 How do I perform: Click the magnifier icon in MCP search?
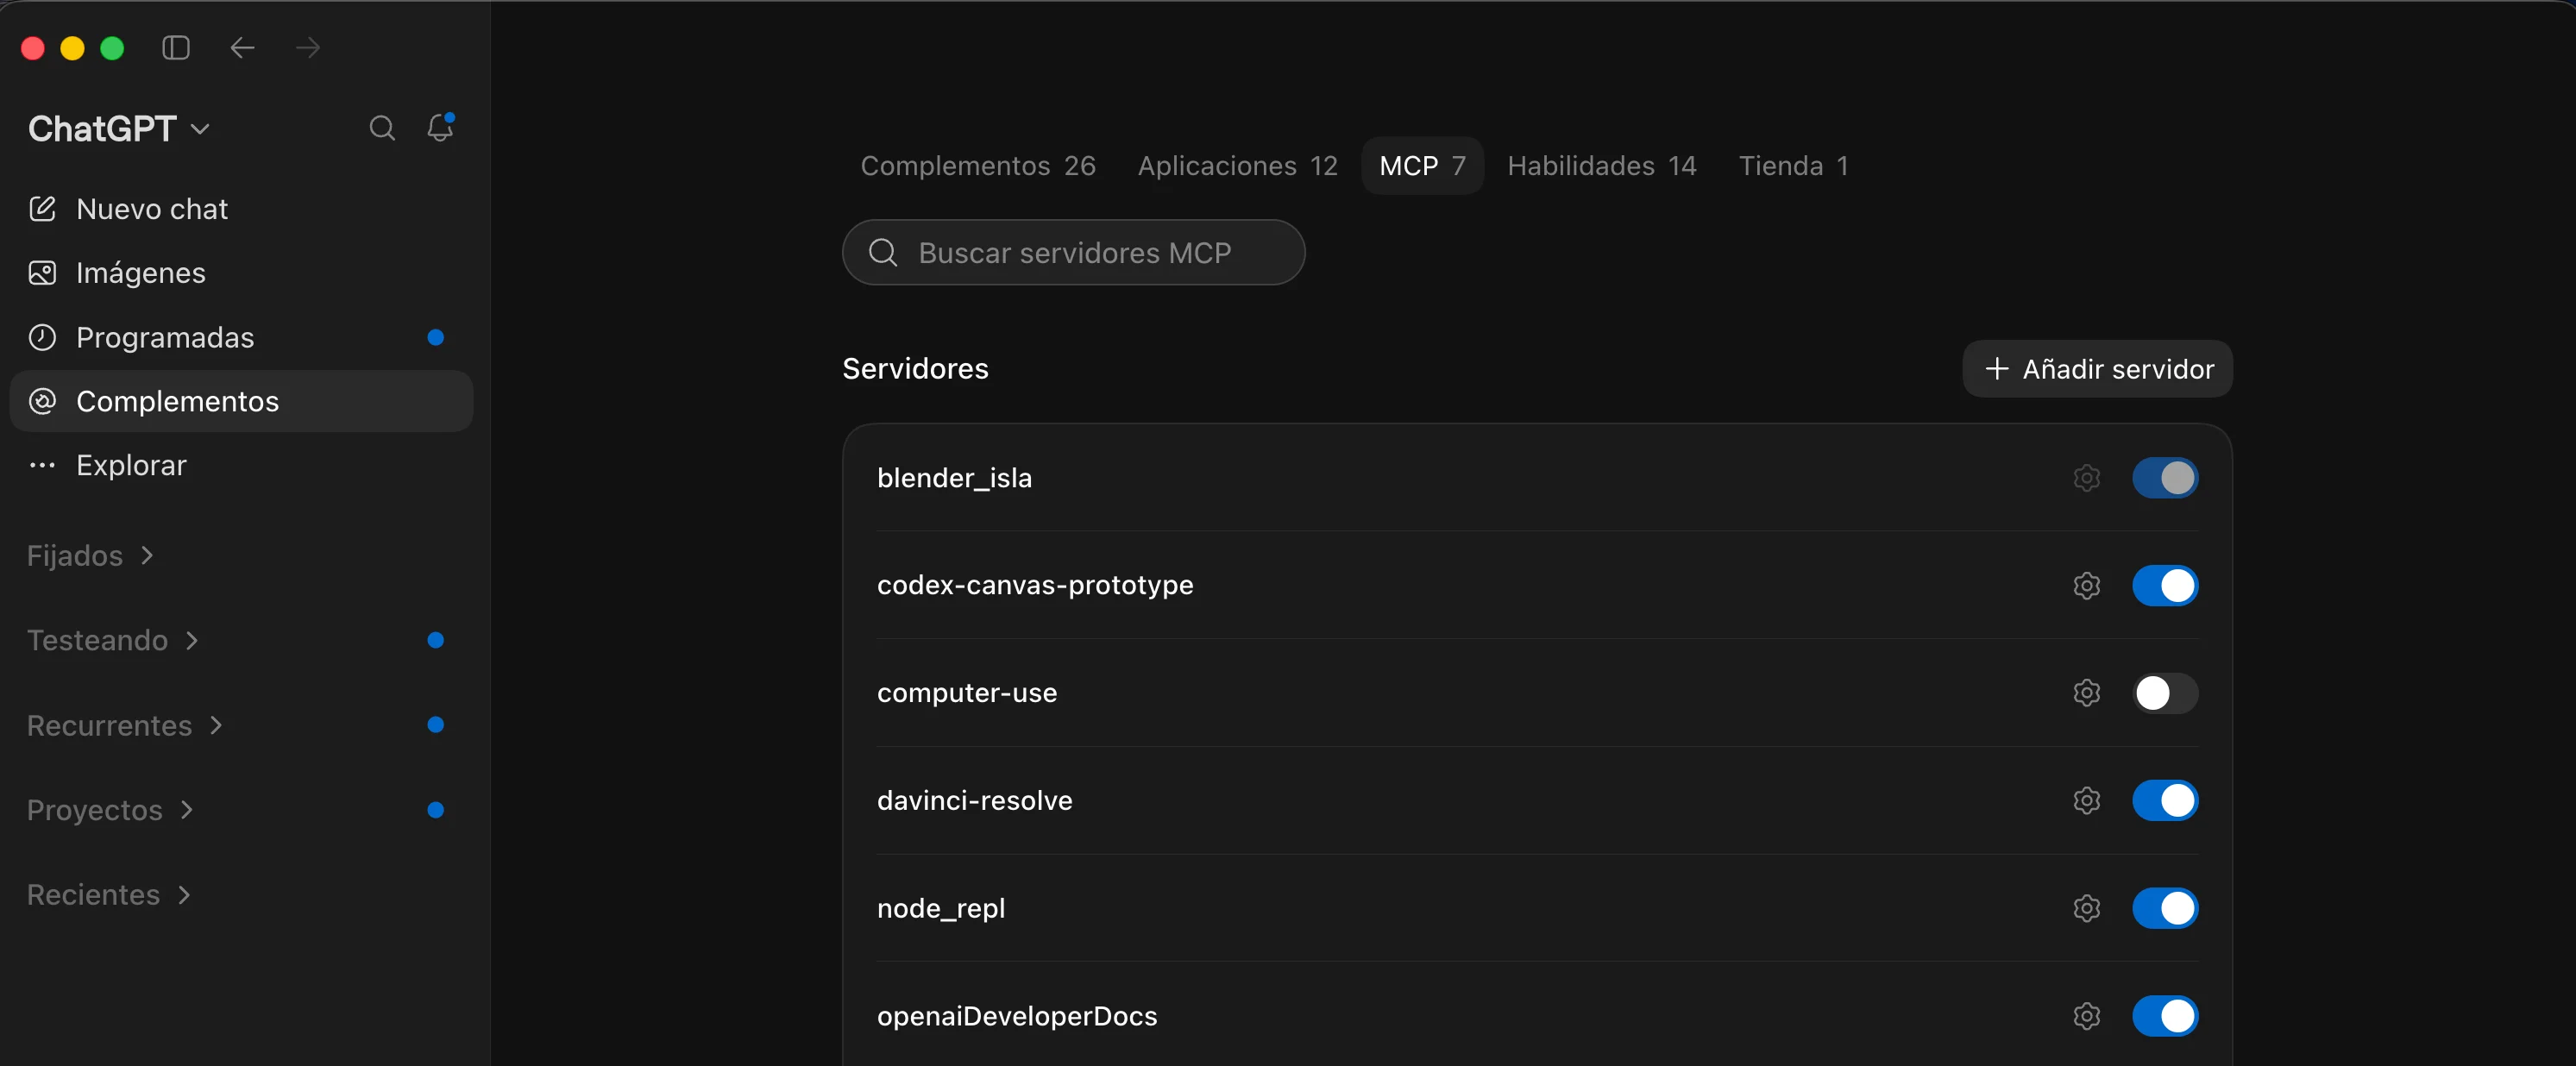pyautogui.click(x=883, y=252)
